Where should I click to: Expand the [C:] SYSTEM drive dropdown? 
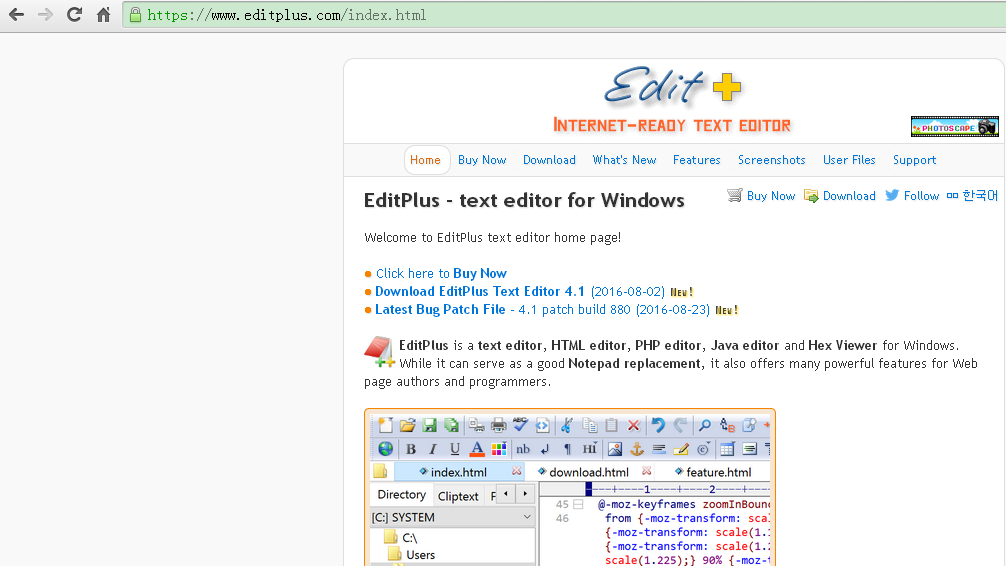[527, 517]
